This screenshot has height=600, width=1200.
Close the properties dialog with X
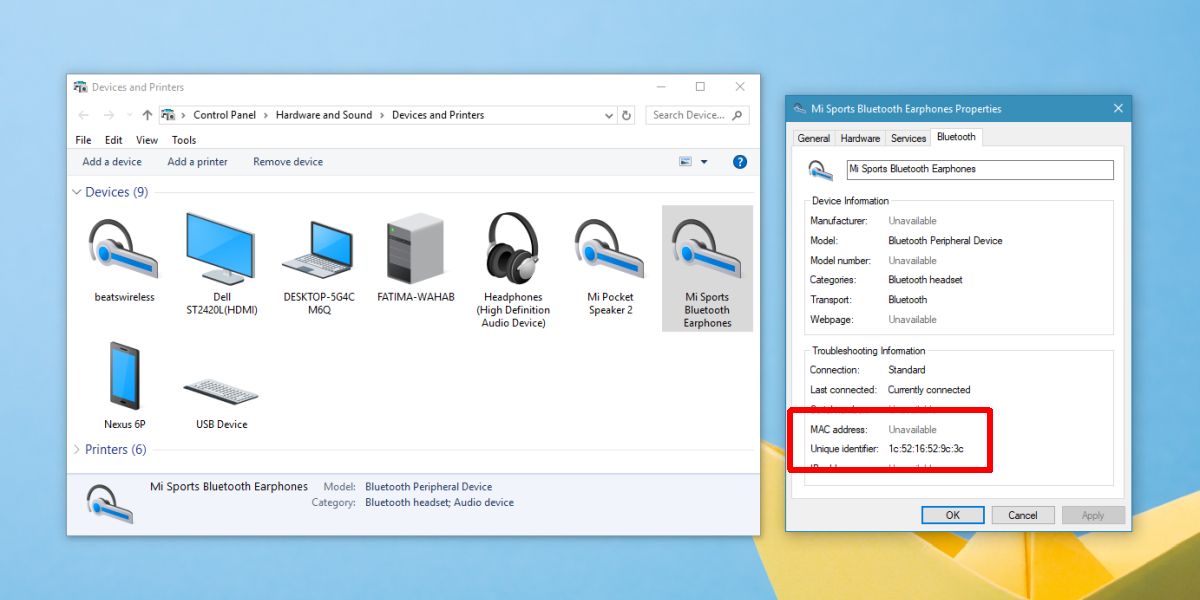click(1118, 108)
